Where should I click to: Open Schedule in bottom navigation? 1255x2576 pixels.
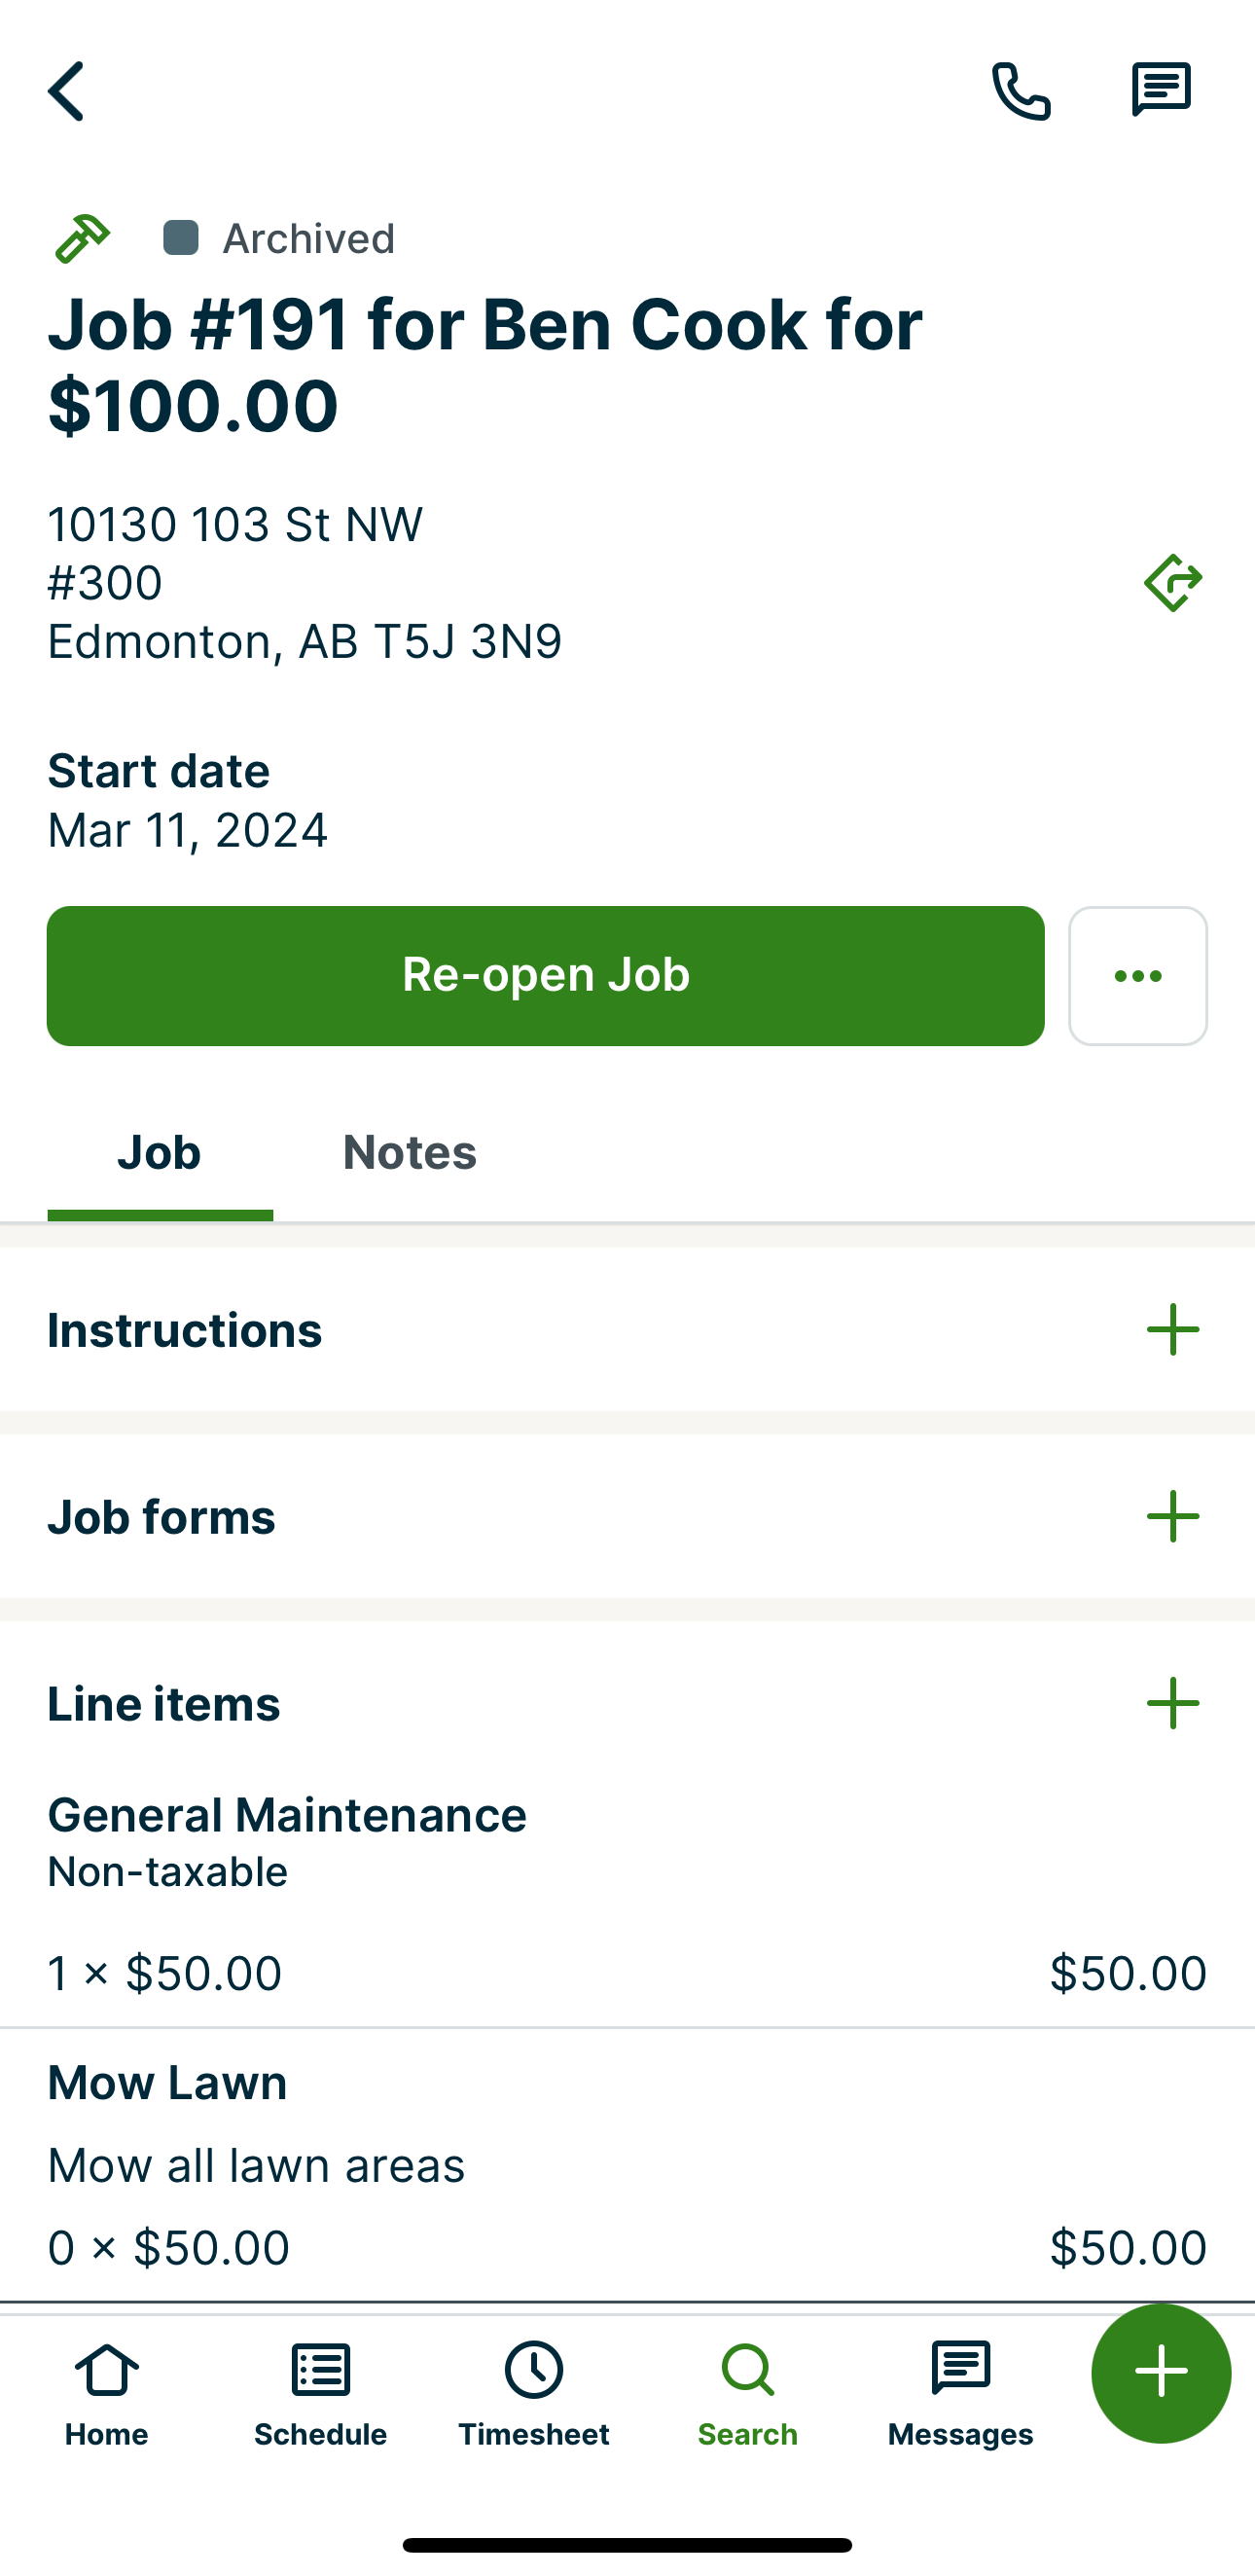pos(320,2391)
